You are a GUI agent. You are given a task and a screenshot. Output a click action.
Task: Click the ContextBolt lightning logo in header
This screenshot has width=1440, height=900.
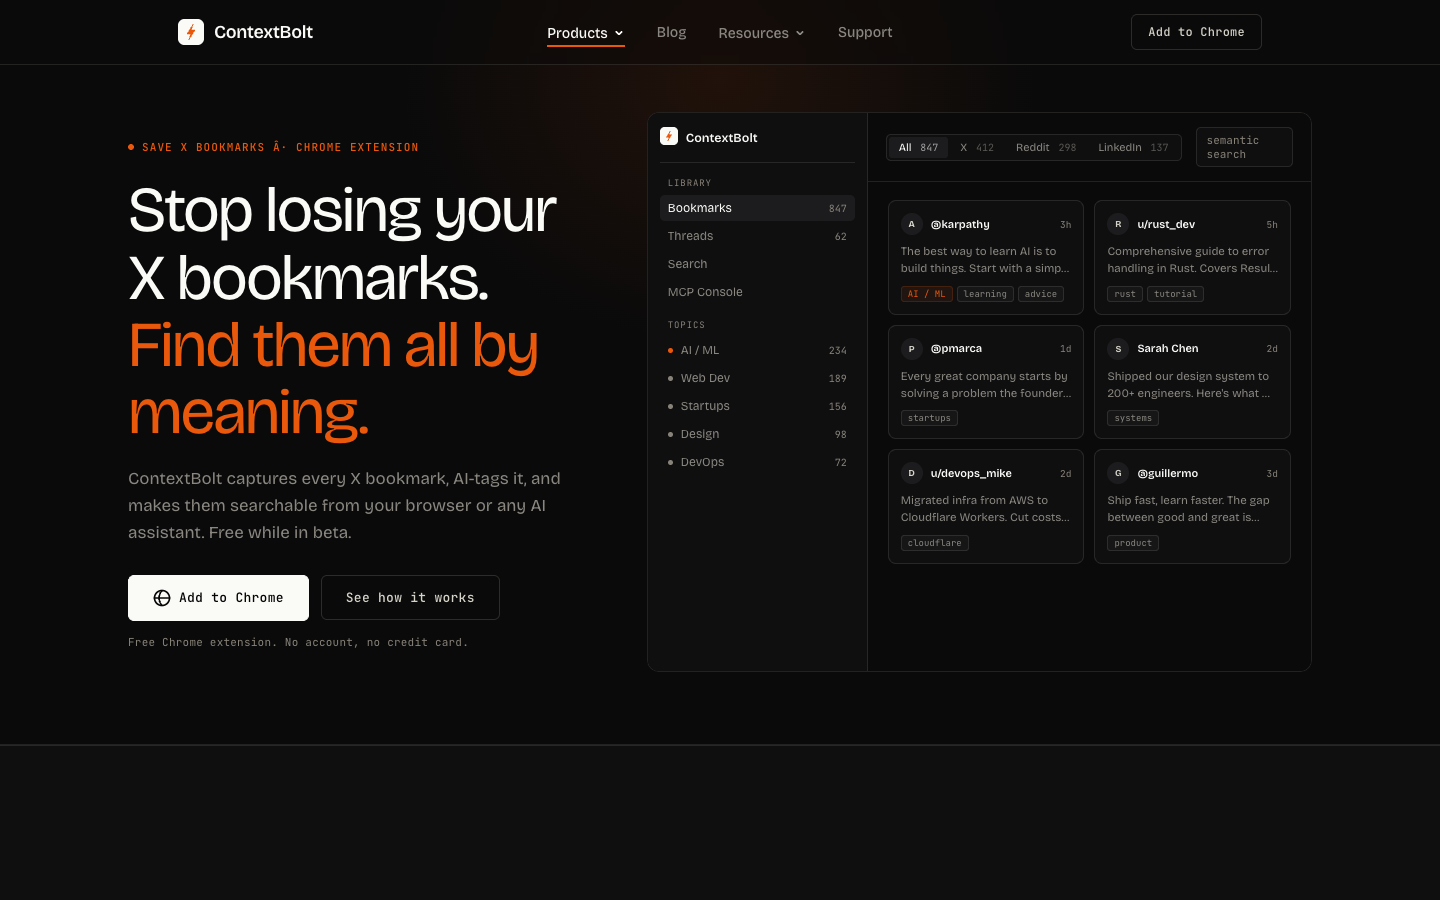[191, 32]
